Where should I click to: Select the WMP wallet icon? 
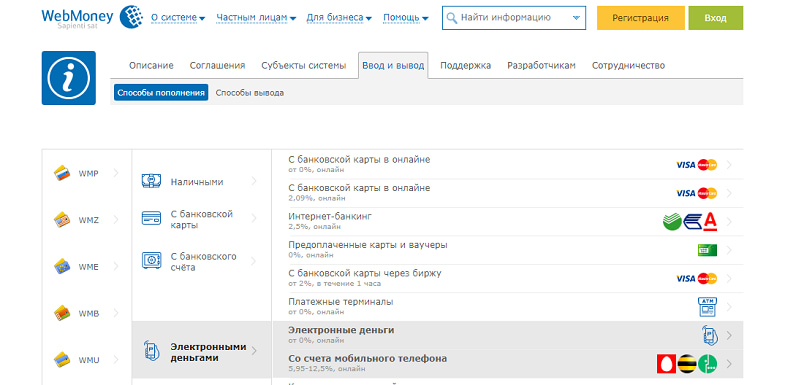pyautogui.click(x=62, y=173)
